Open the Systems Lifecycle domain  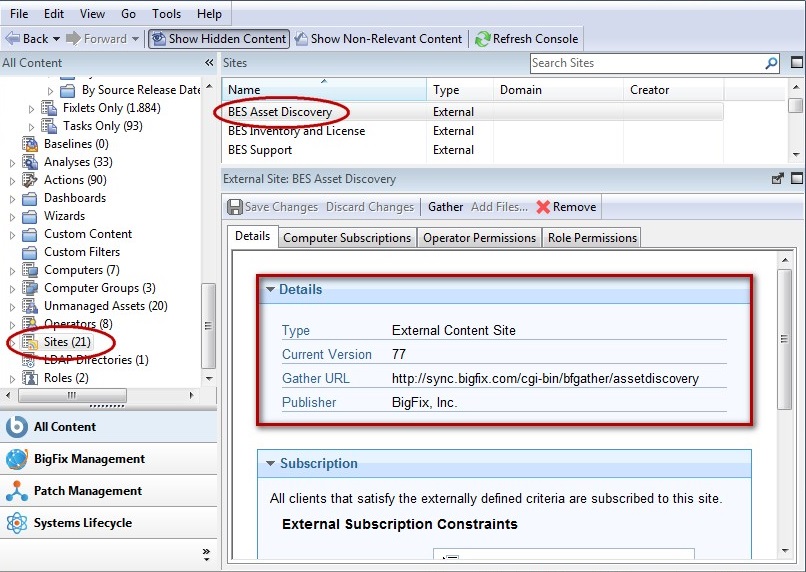[108, 523]
